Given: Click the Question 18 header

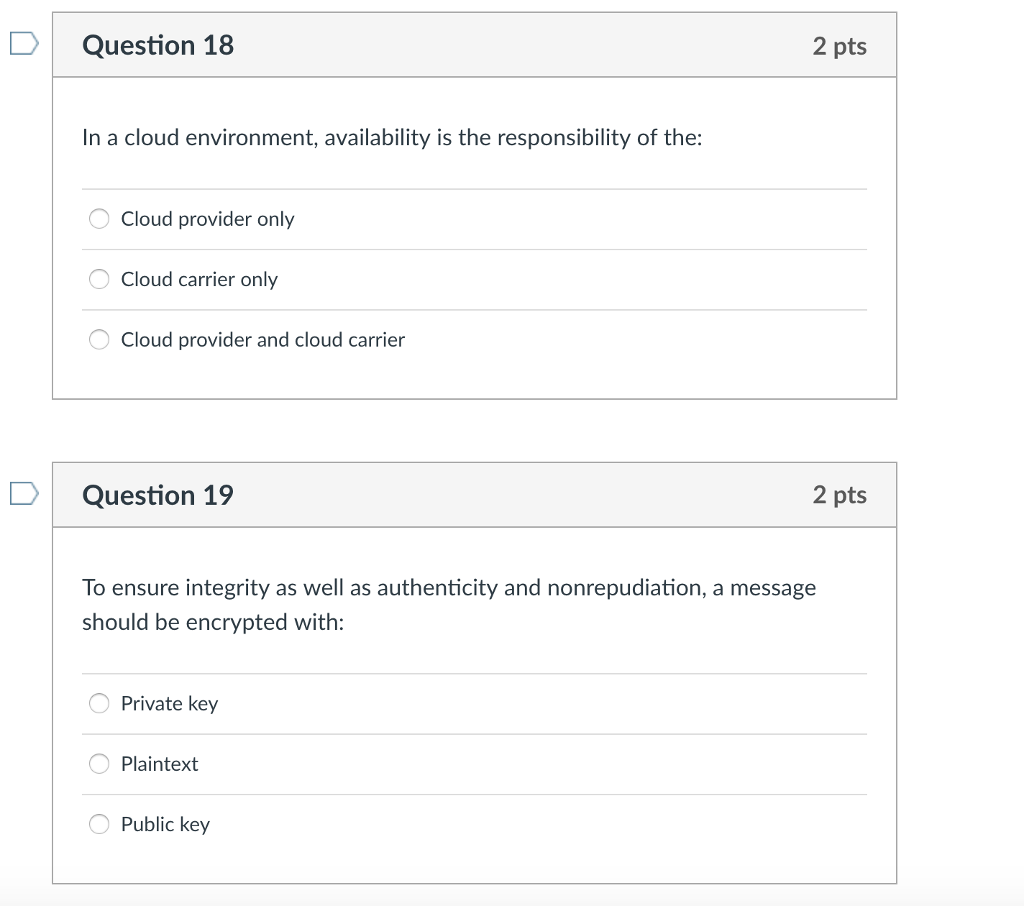Looking at the screenshot, I should 157,45.
